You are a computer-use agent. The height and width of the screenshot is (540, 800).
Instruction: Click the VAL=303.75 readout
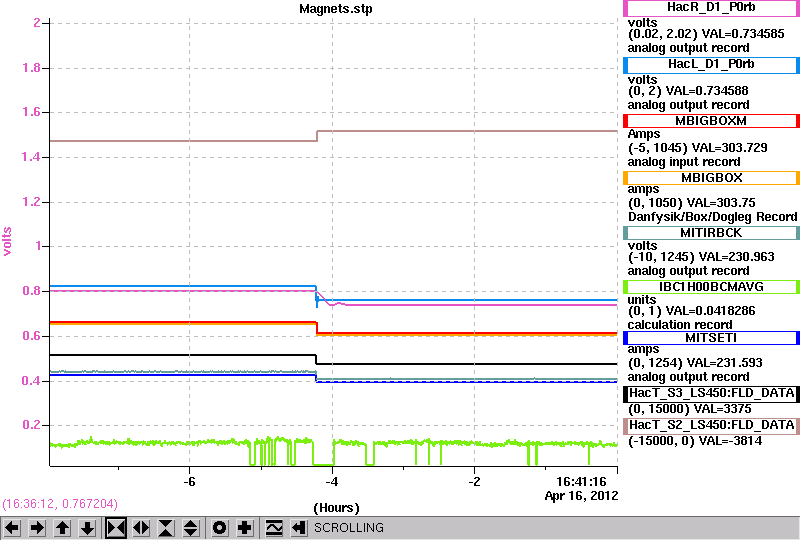point(721,203)
